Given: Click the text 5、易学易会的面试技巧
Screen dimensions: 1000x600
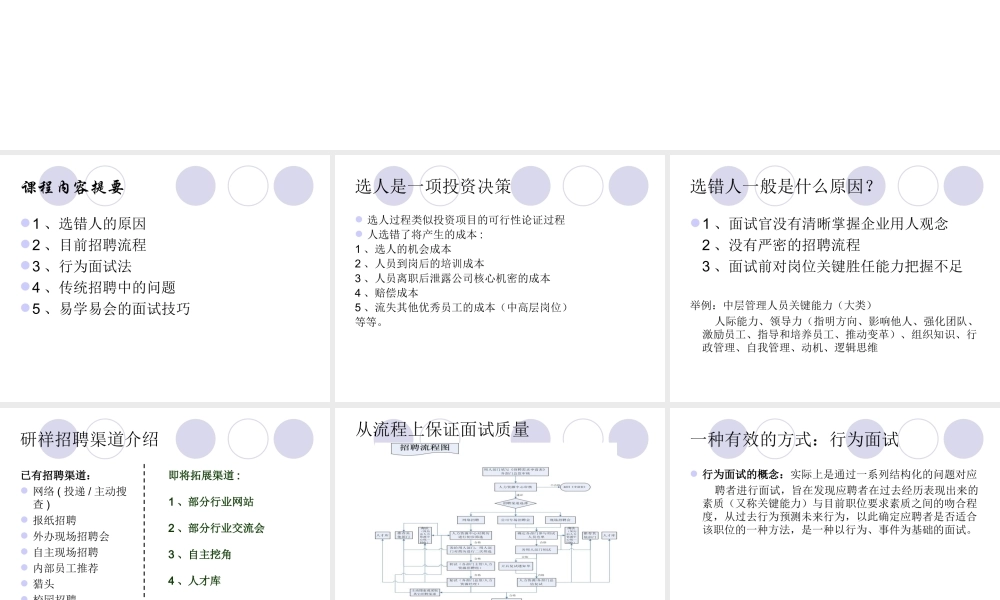Looking at the screenshot, I should click(111, 309).
